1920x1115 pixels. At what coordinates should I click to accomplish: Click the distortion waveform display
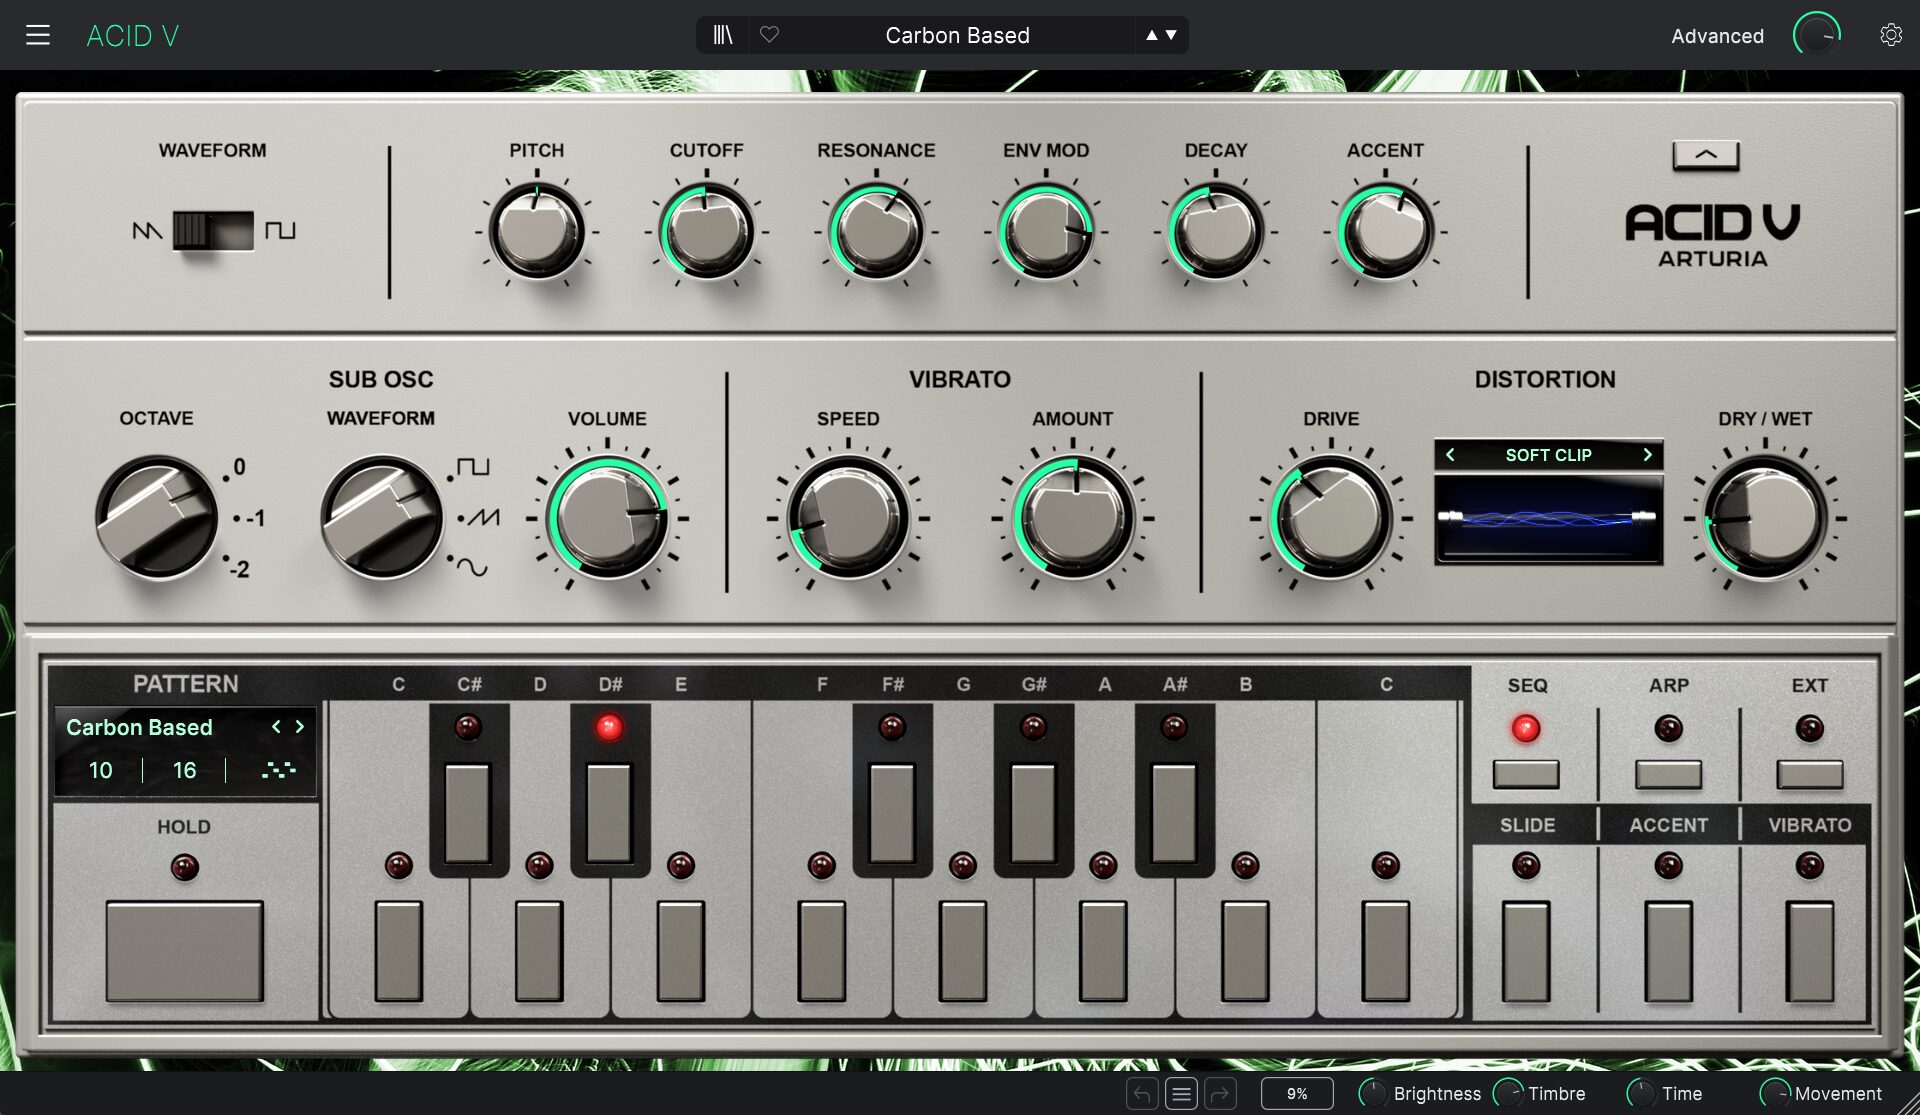[1548, 519]
